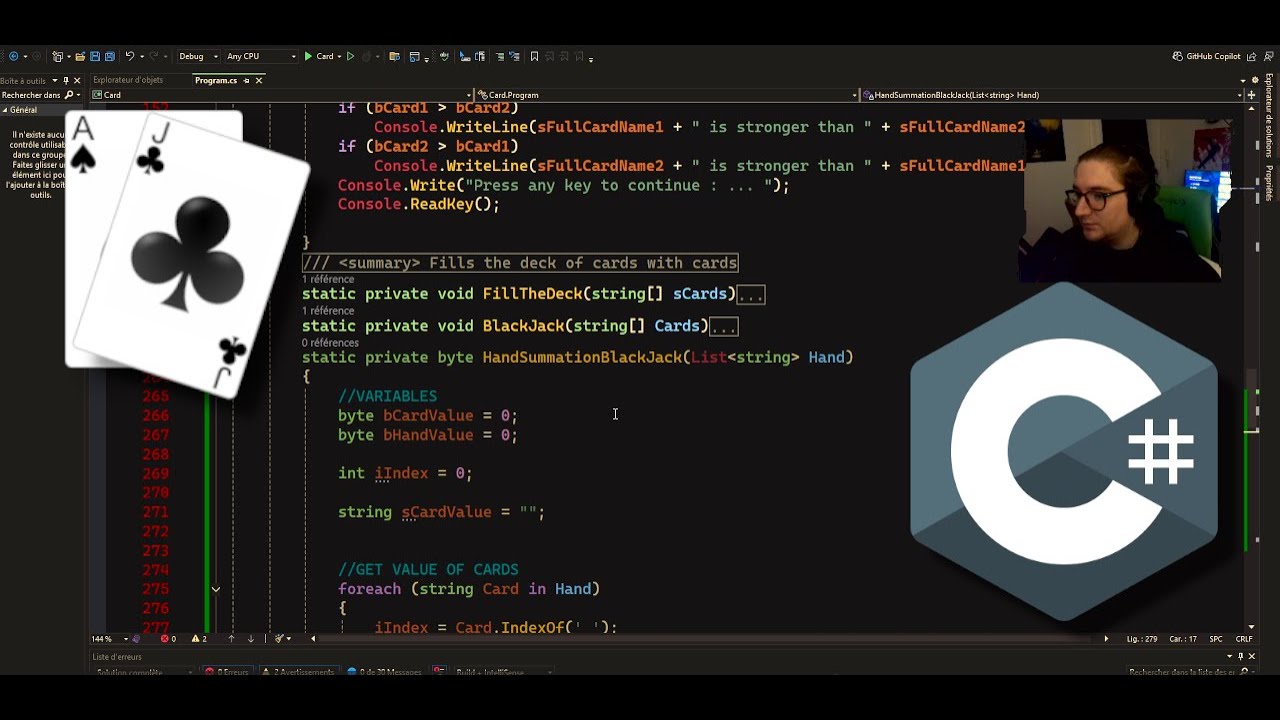Open the Card project navigation dropdown

(280, 95)
